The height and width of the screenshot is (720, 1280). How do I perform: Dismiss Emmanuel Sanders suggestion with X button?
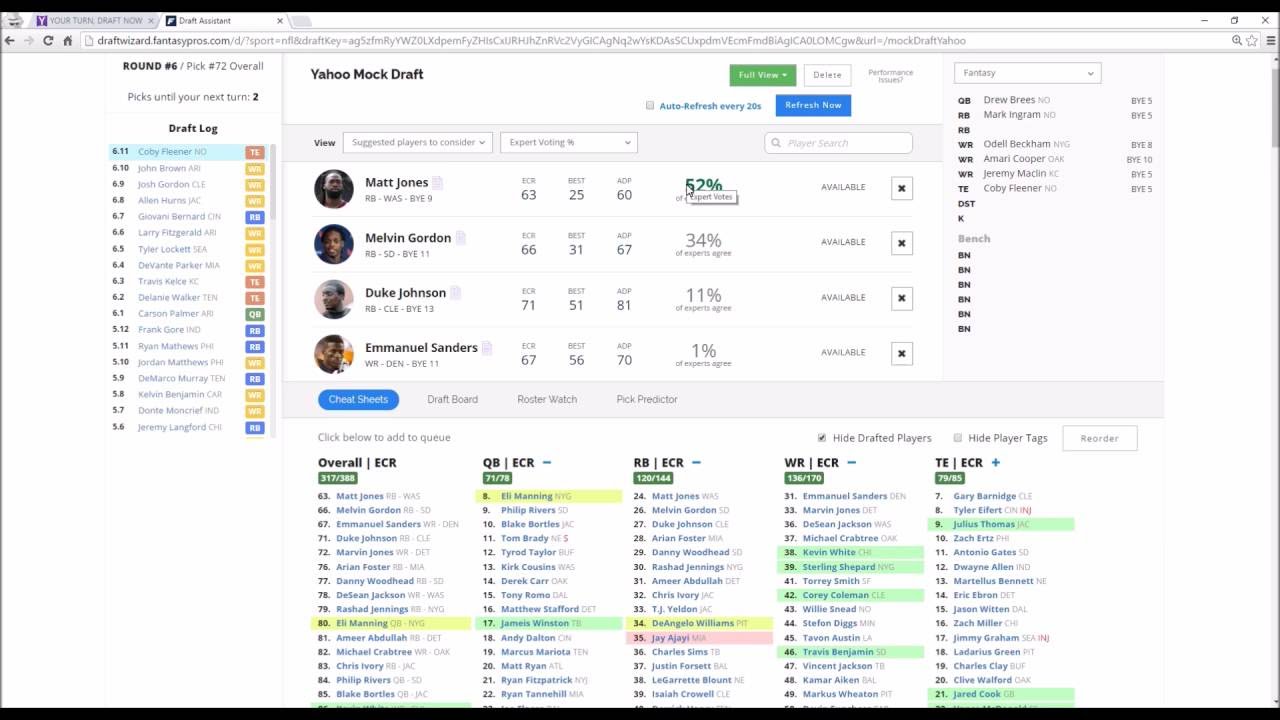click(901, 353)
